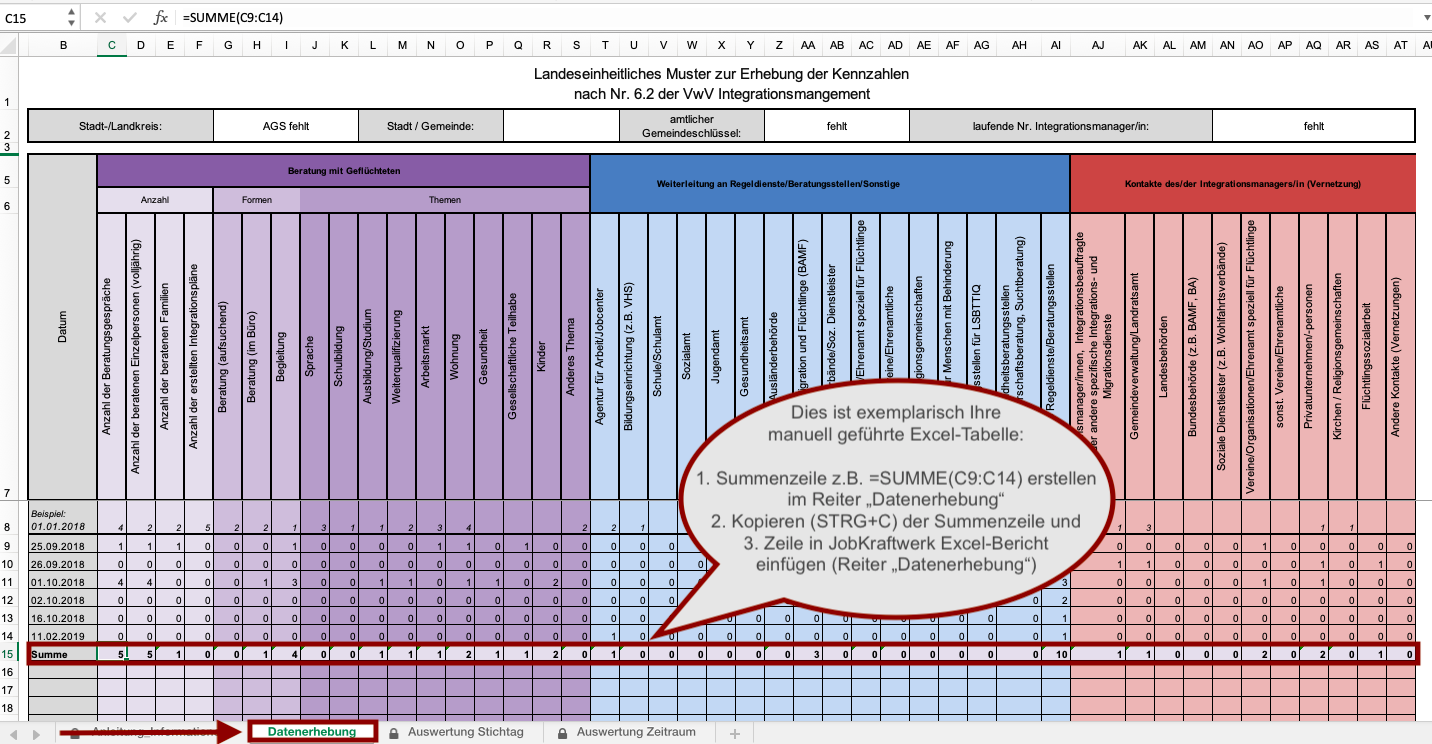Click the vertical 'Datum' header cell
Screen dimensions: 1432x744
62,328
